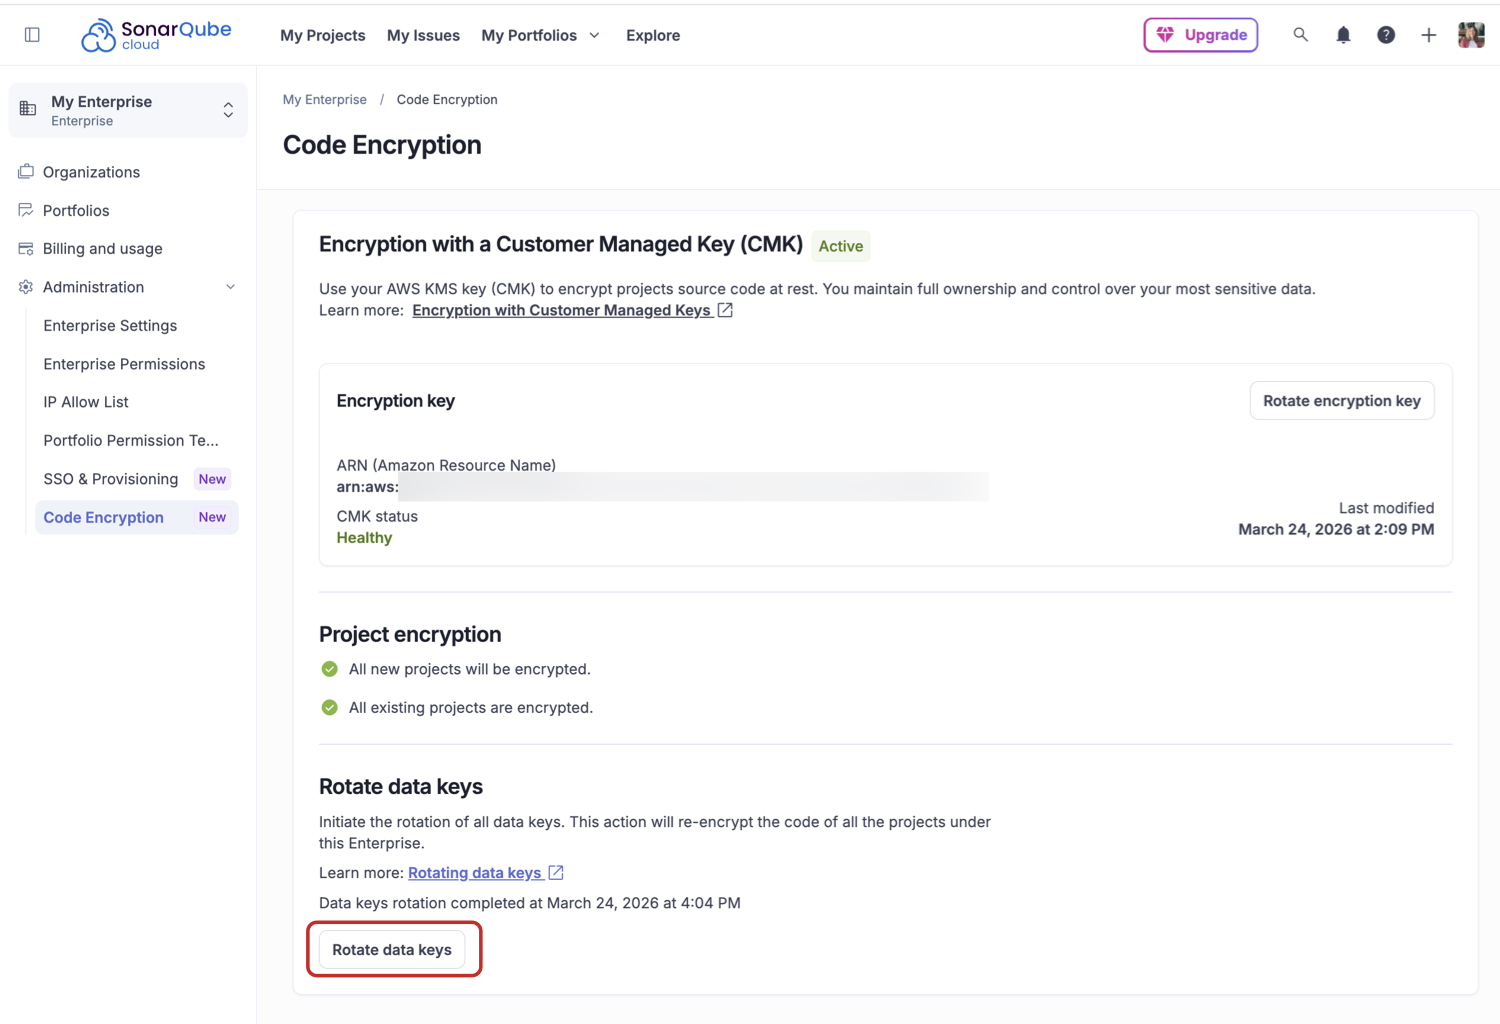The width and height of the screenshot is (1500, 1024).
Task: Click the Healthy CMK status text
Action: [x=365, y=538]
